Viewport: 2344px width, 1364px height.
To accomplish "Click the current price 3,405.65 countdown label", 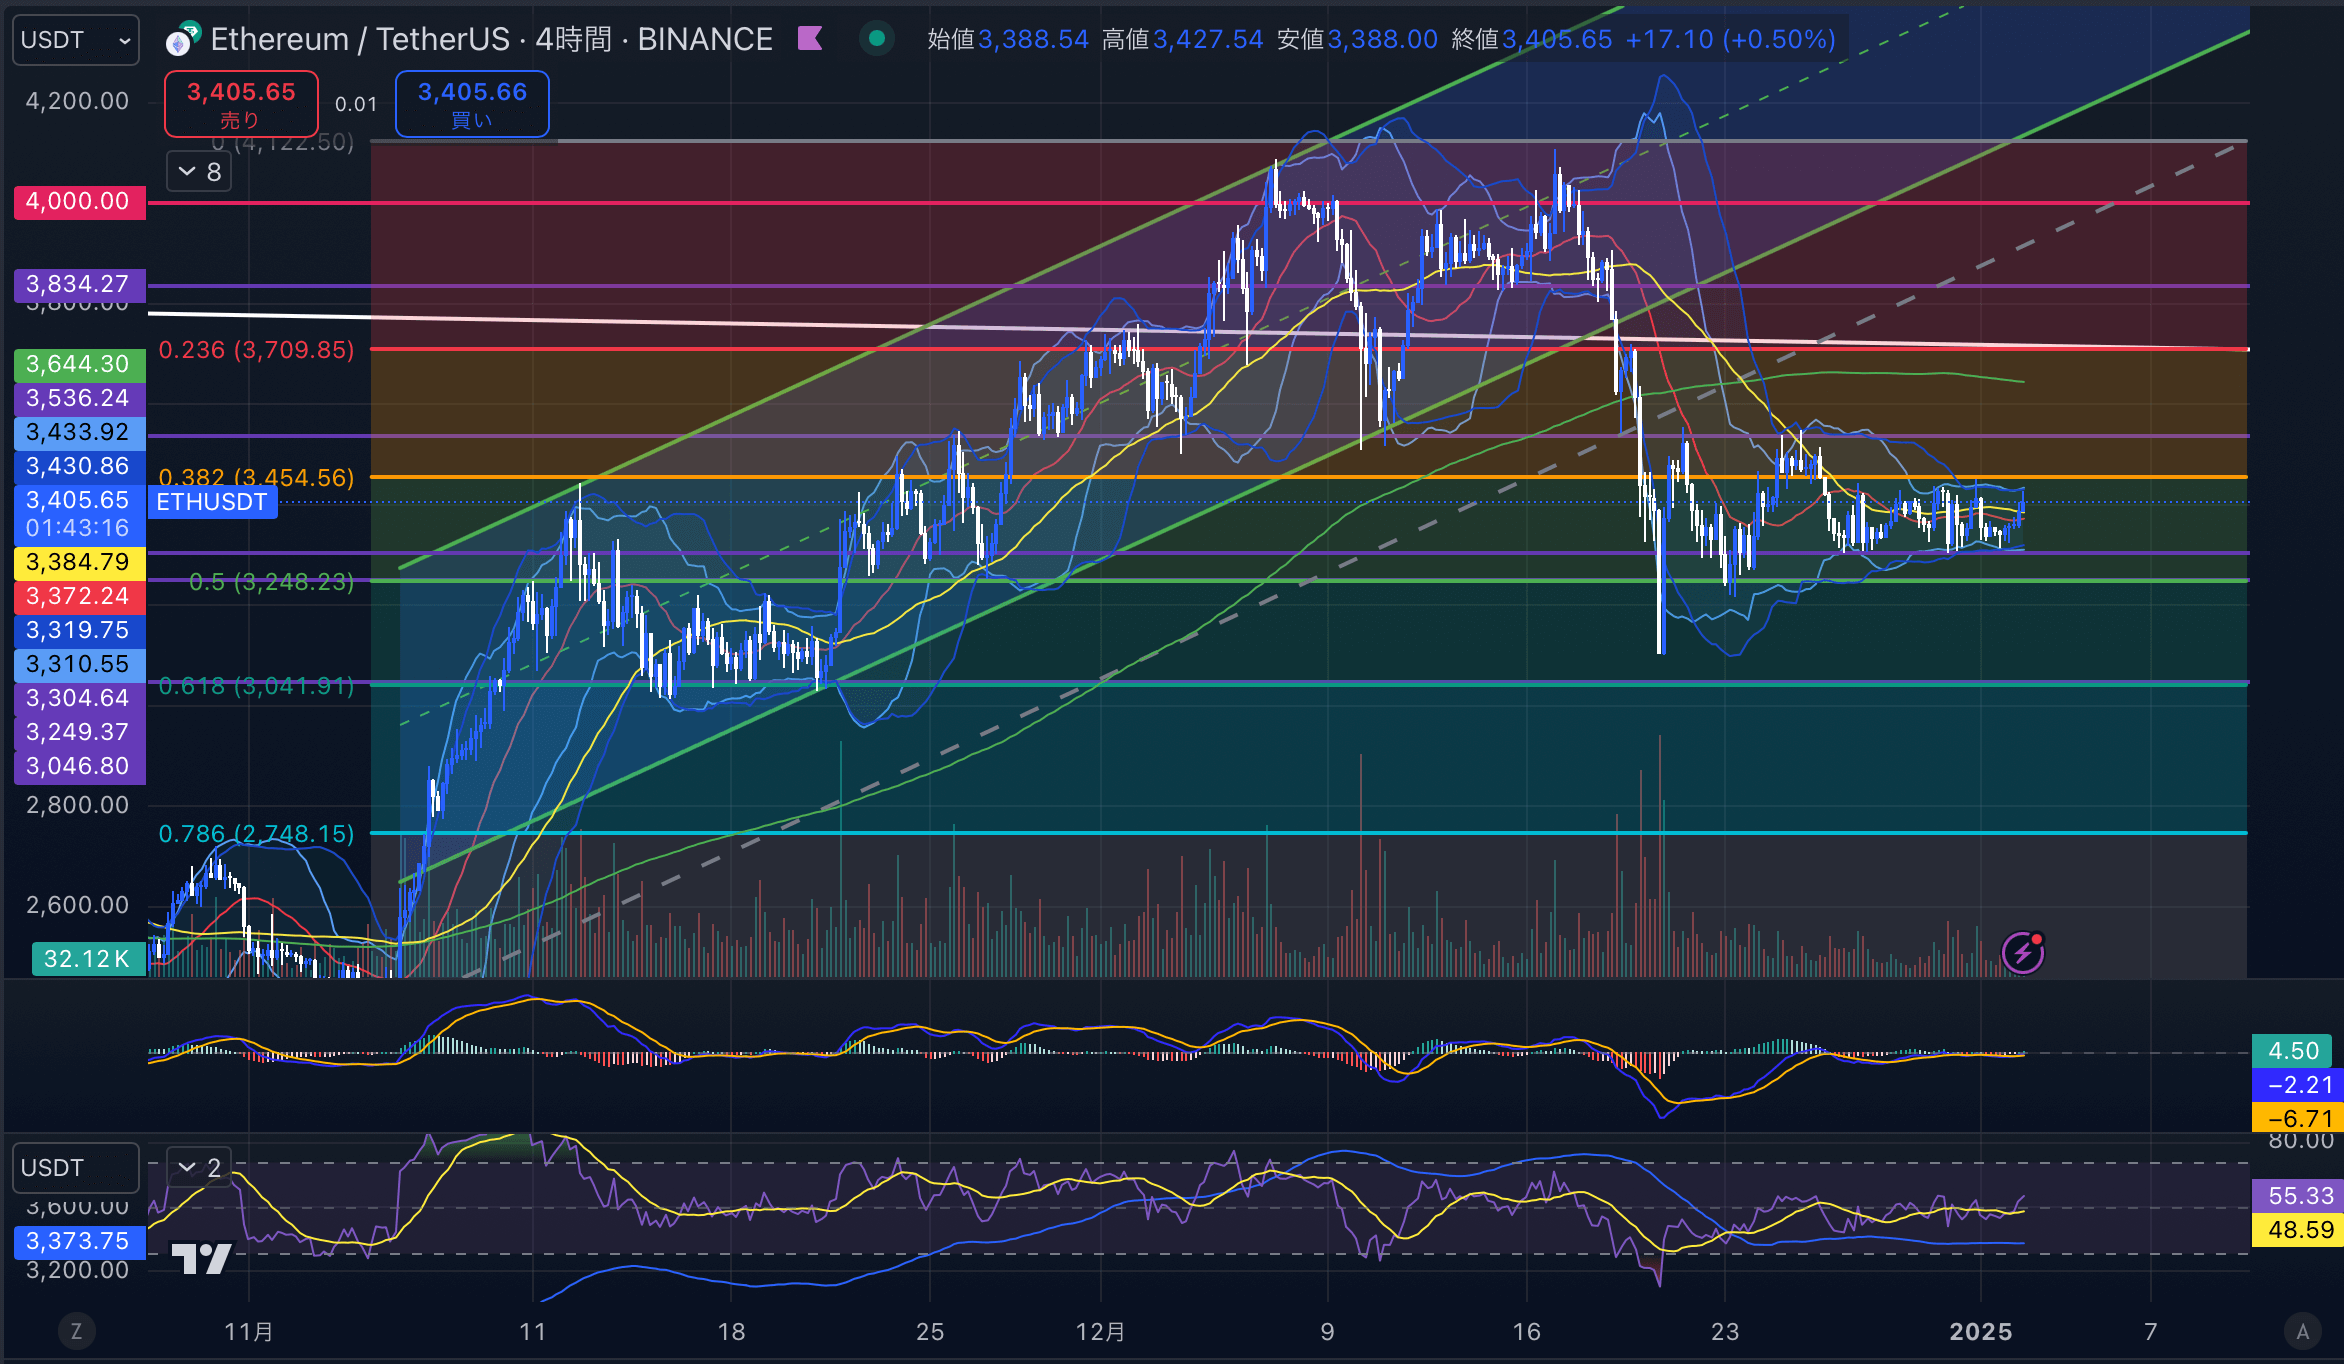I will click(x=79, y=514).
